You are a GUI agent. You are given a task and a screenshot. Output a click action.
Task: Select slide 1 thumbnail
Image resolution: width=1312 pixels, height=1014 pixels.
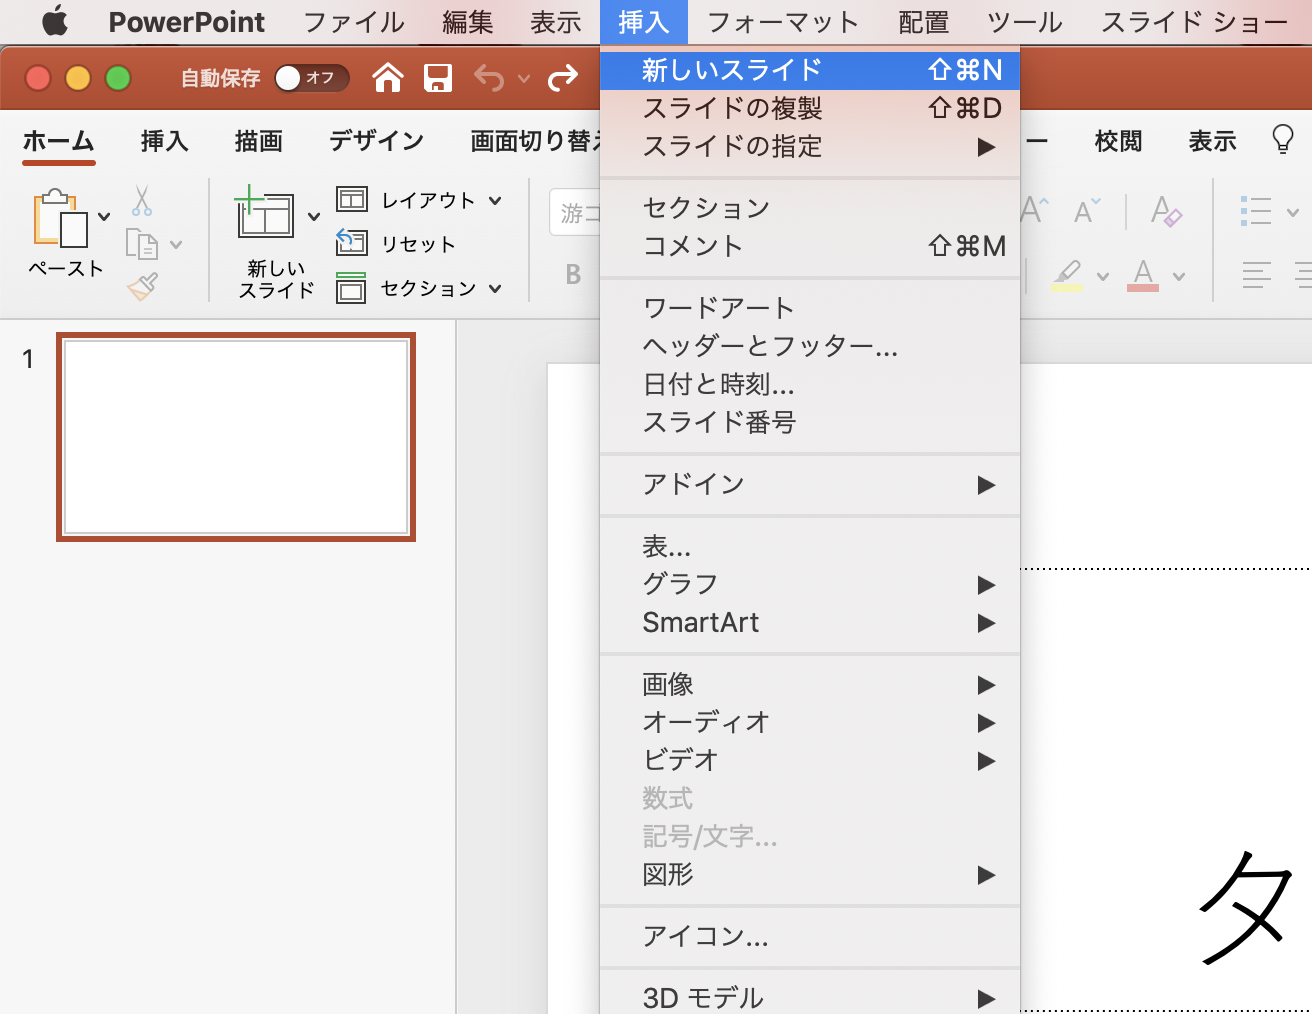click(x=236, y=437)
